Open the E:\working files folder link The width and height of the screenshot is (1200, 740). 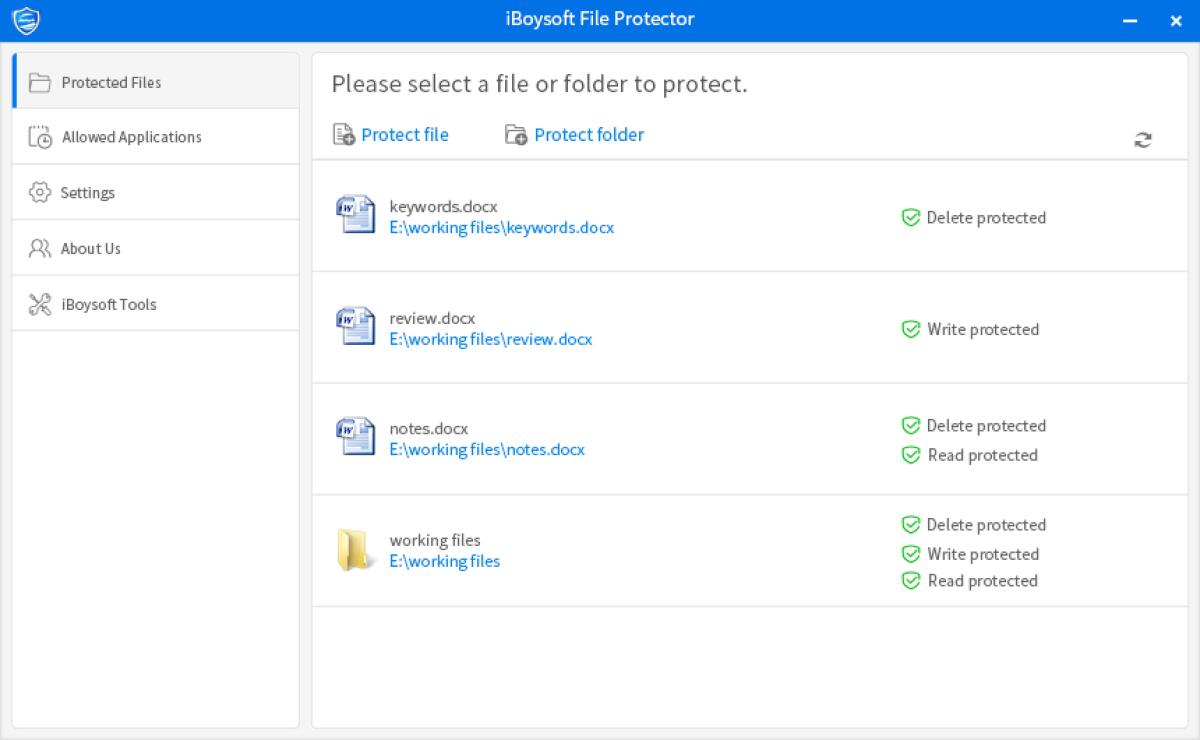445,561
